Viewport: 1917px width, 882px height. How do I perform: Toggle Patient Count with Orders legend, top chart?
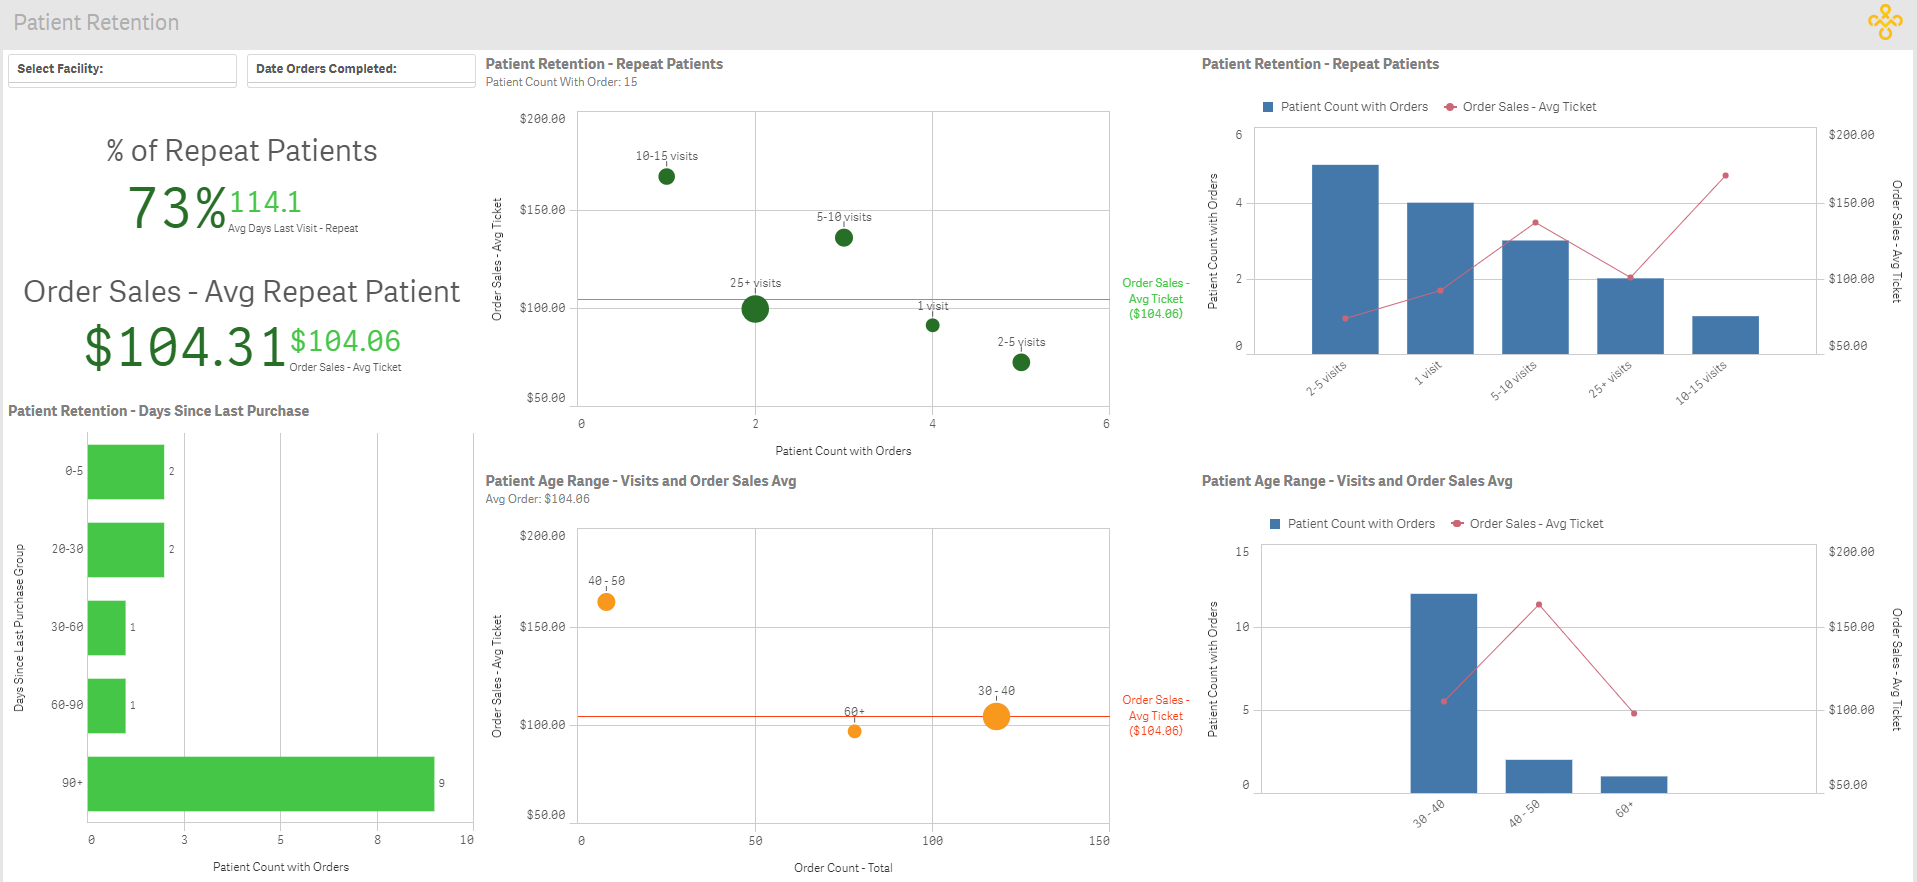pyautogui.click(x=1345, y=107)
